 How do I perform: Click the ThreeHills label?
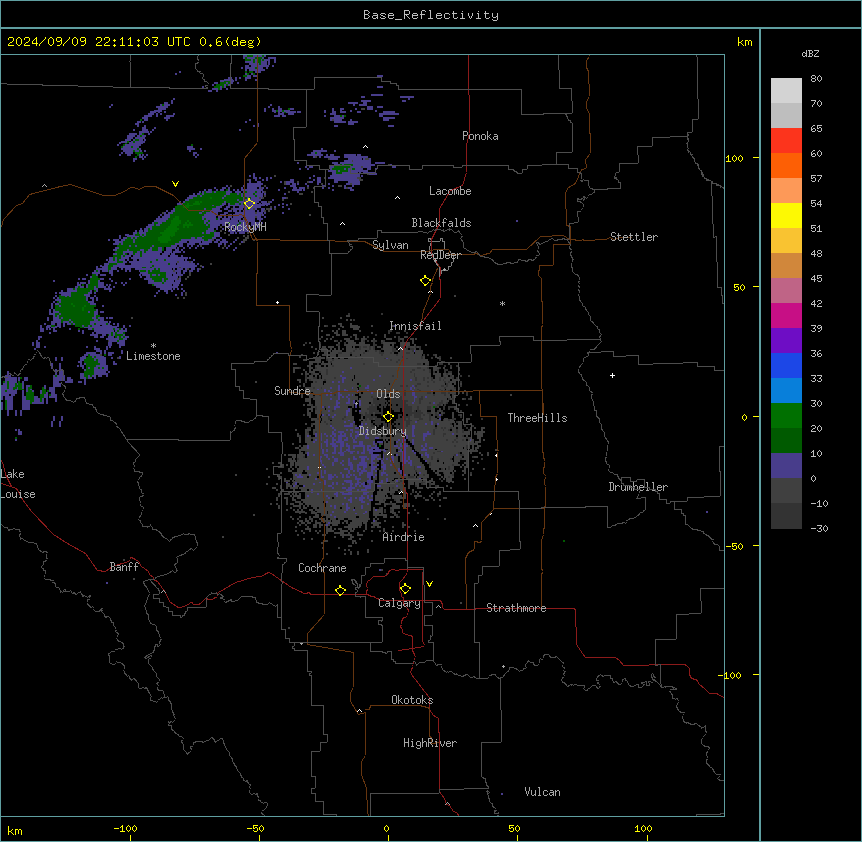[537, 418]
